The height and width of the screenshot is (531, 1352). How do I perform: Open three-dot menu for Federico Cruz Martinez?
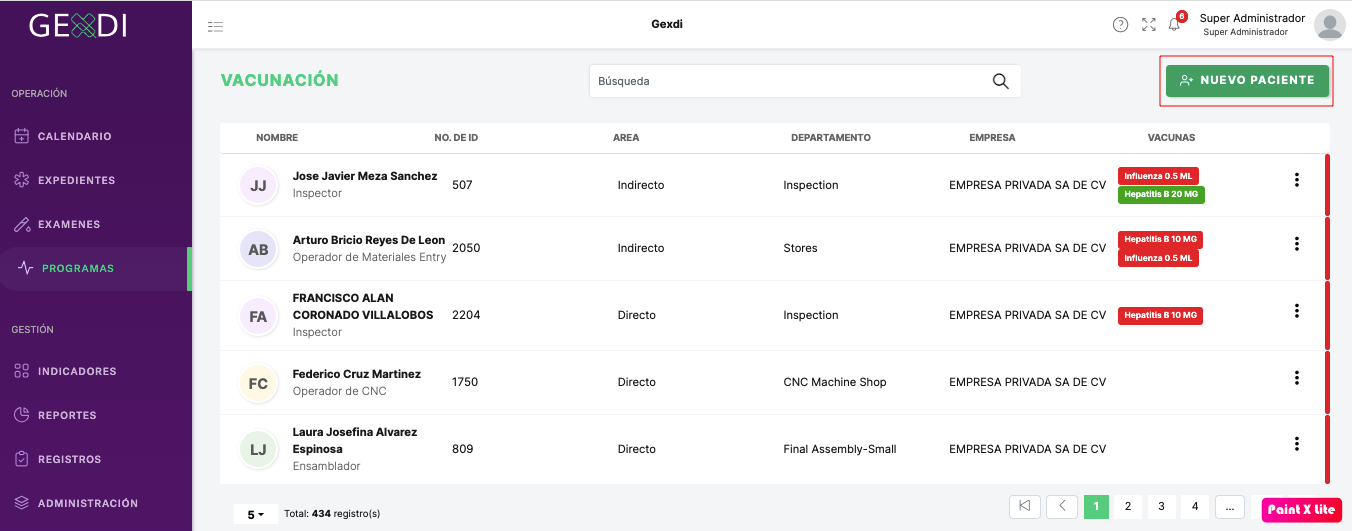point(1296,378)
